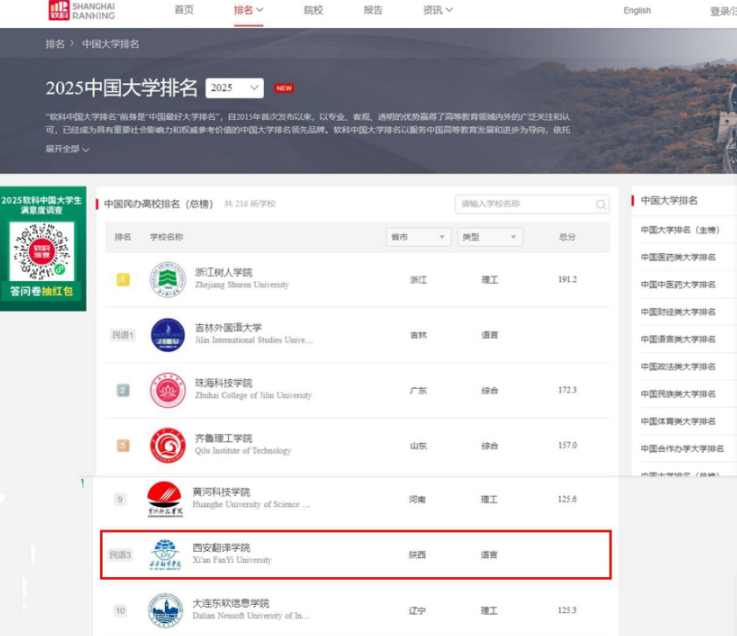Click the Zhuhai College logo
The height and width of the screenshot is (636, 737).
pos(168,390)
